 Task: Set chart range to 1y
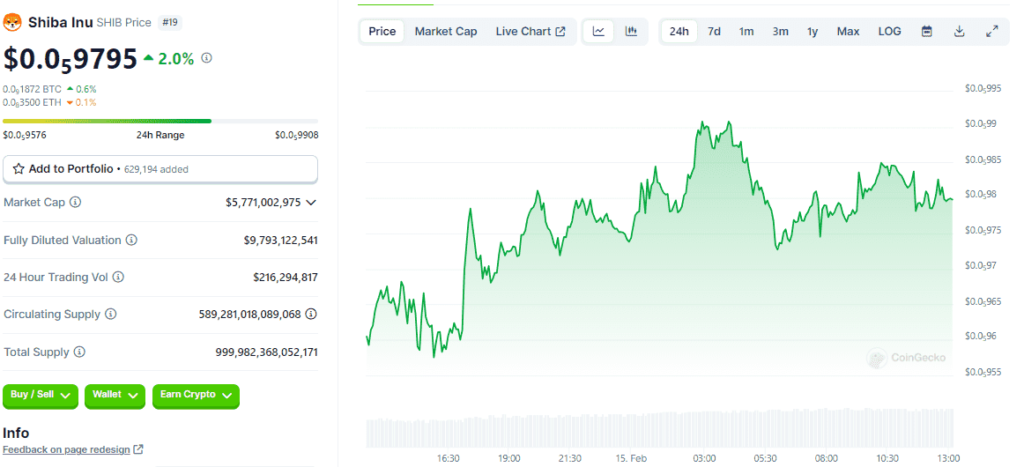point(812,31)
